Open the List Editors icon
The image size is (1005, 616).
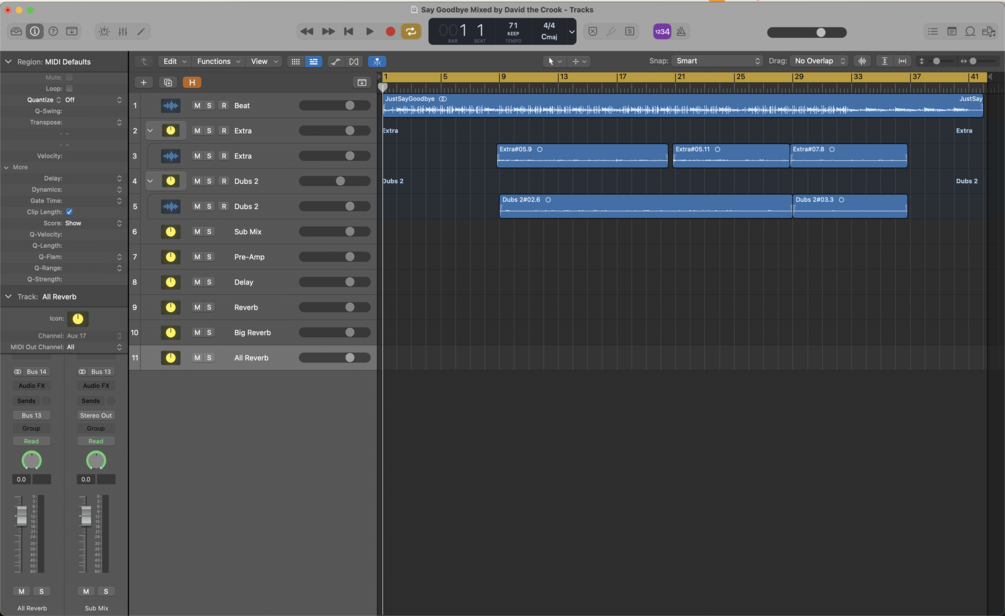pyautogui.click(x=933, y=31)
